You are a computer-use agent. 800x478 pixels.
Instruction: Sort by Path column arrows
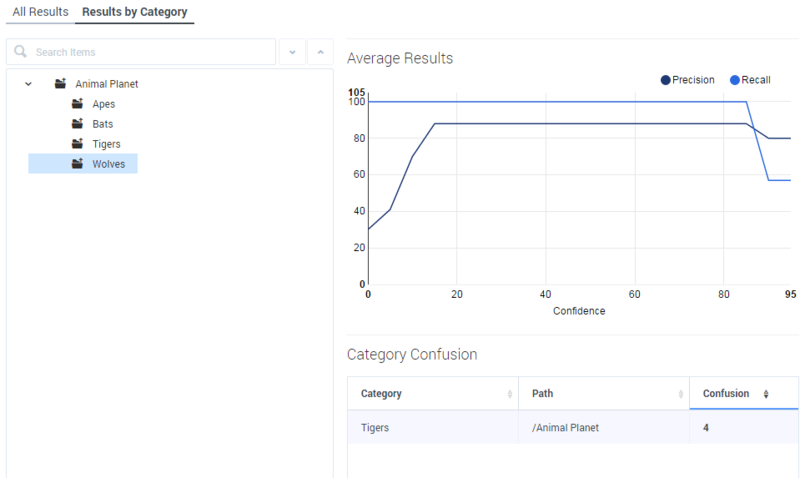pos(681,393)
